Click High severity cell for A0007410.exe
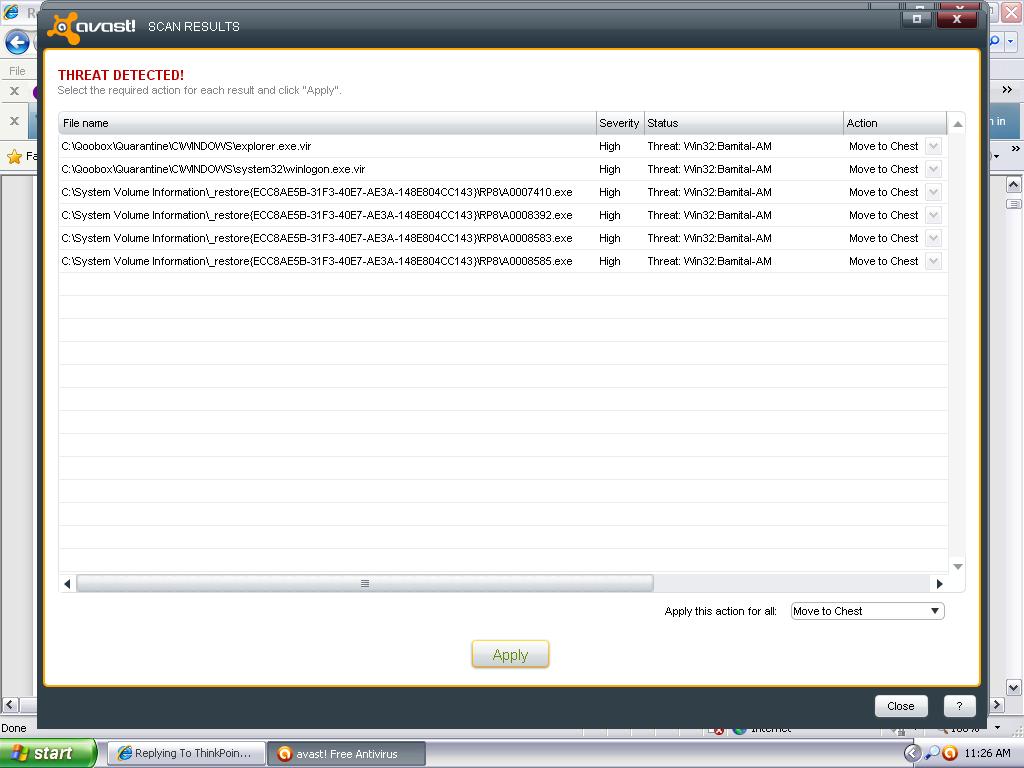Image resolution: width=1024 pixels, height=768 pixels. click(x=609, y=192)
